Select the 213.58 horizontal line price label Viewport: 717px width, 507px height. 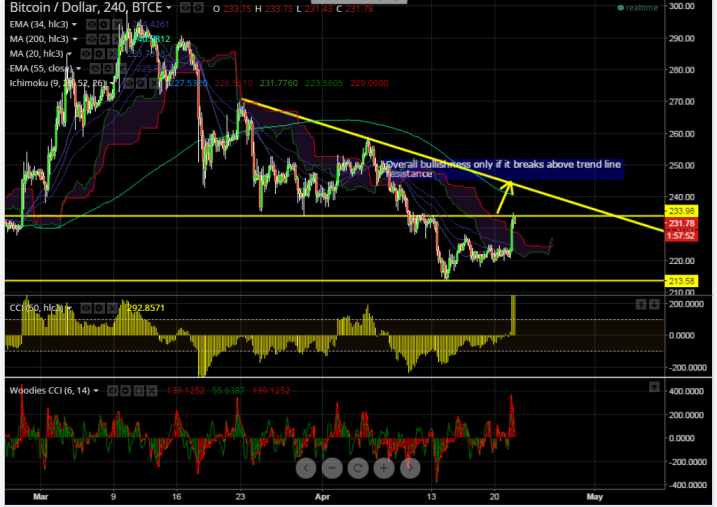pos(681,281)
